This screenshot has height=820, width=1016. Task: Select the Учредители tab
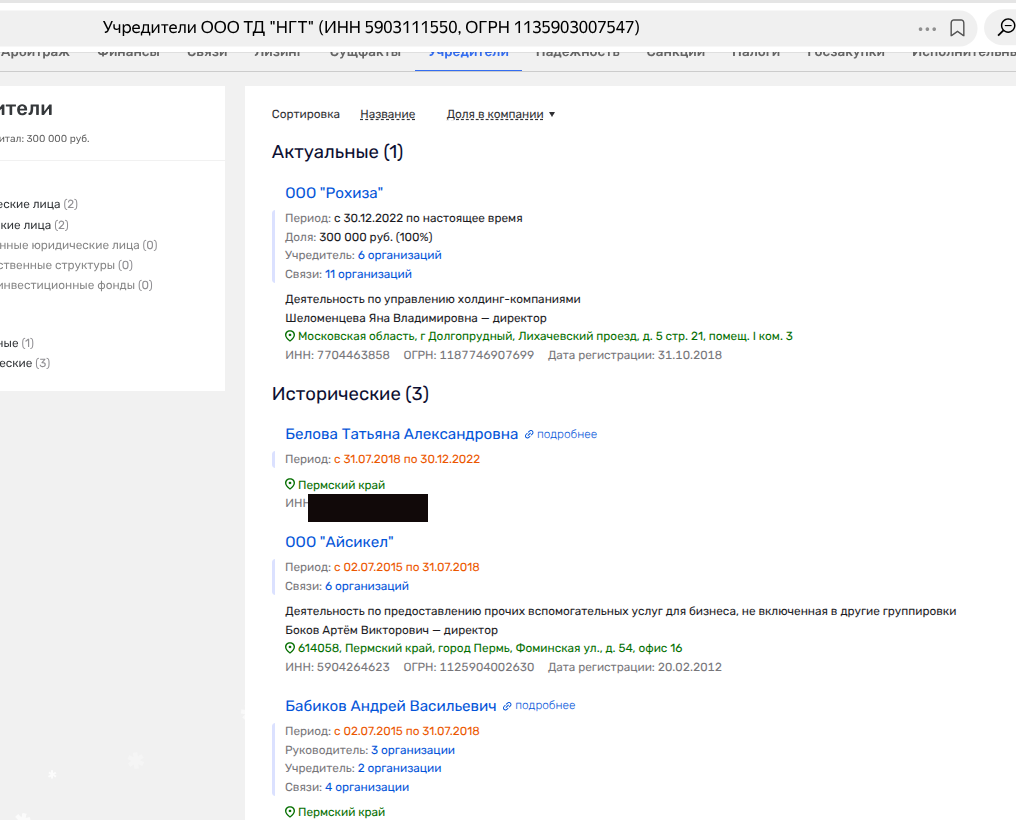[x=468, y=53]
